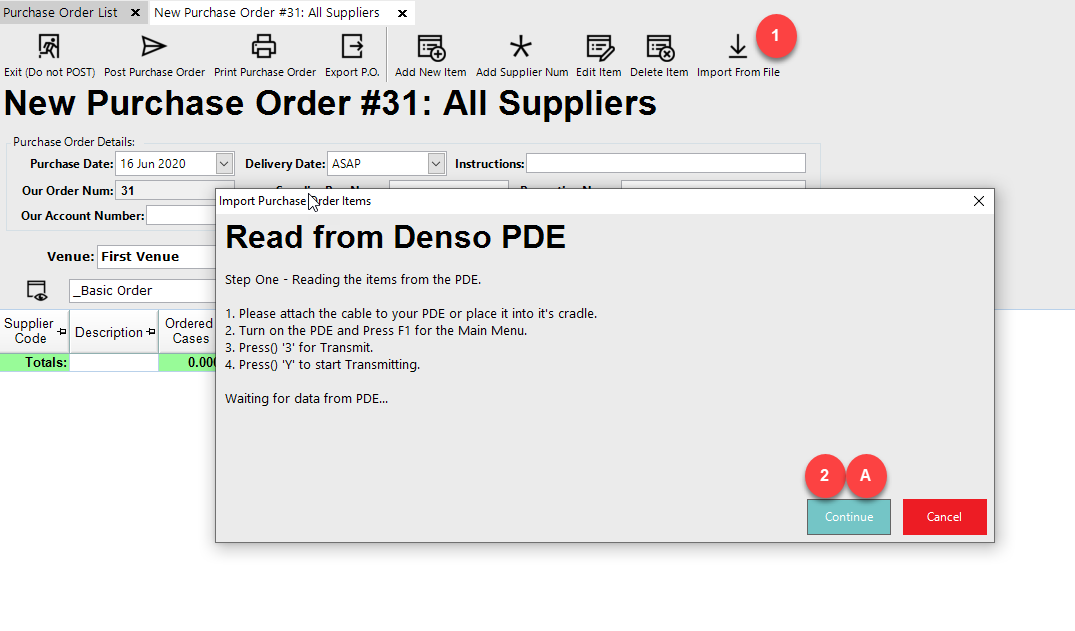Click the Edit Item icon
1075x631 pixels.
pyautogui.click(x=600, y=47)
